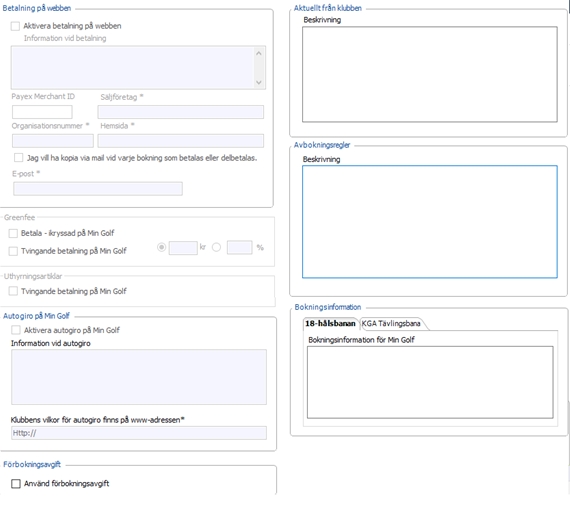Focus the Http:// autogiro terms address field
The image size is (570, 522).
click(x=139, y=433)
